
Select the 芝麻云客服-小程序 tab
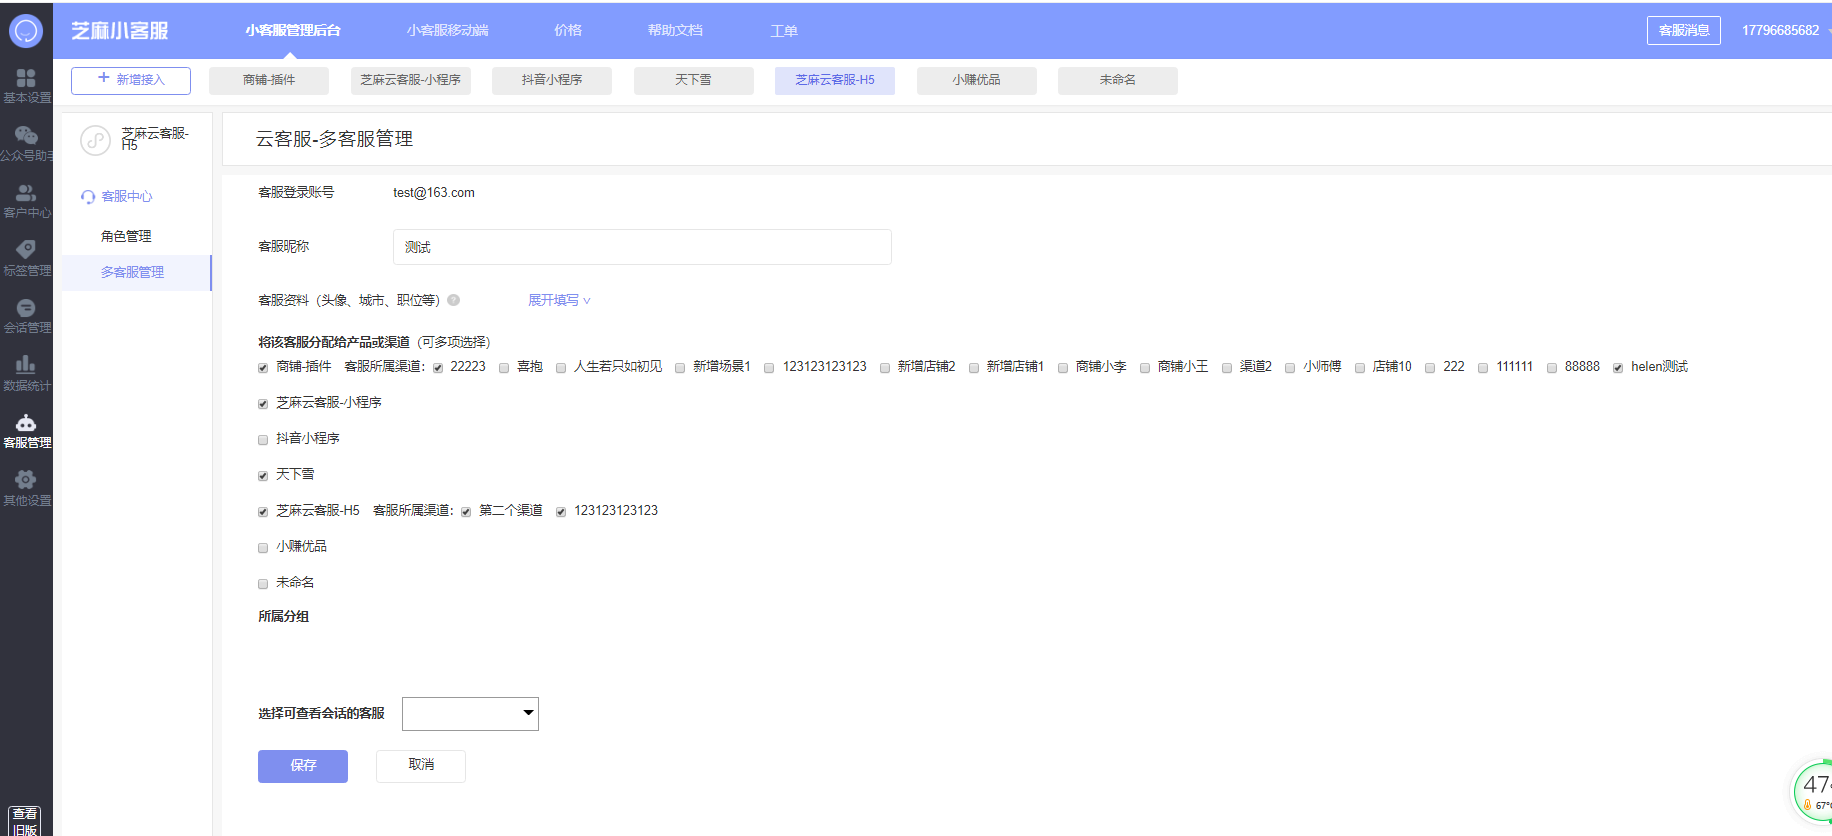point(411,80)
